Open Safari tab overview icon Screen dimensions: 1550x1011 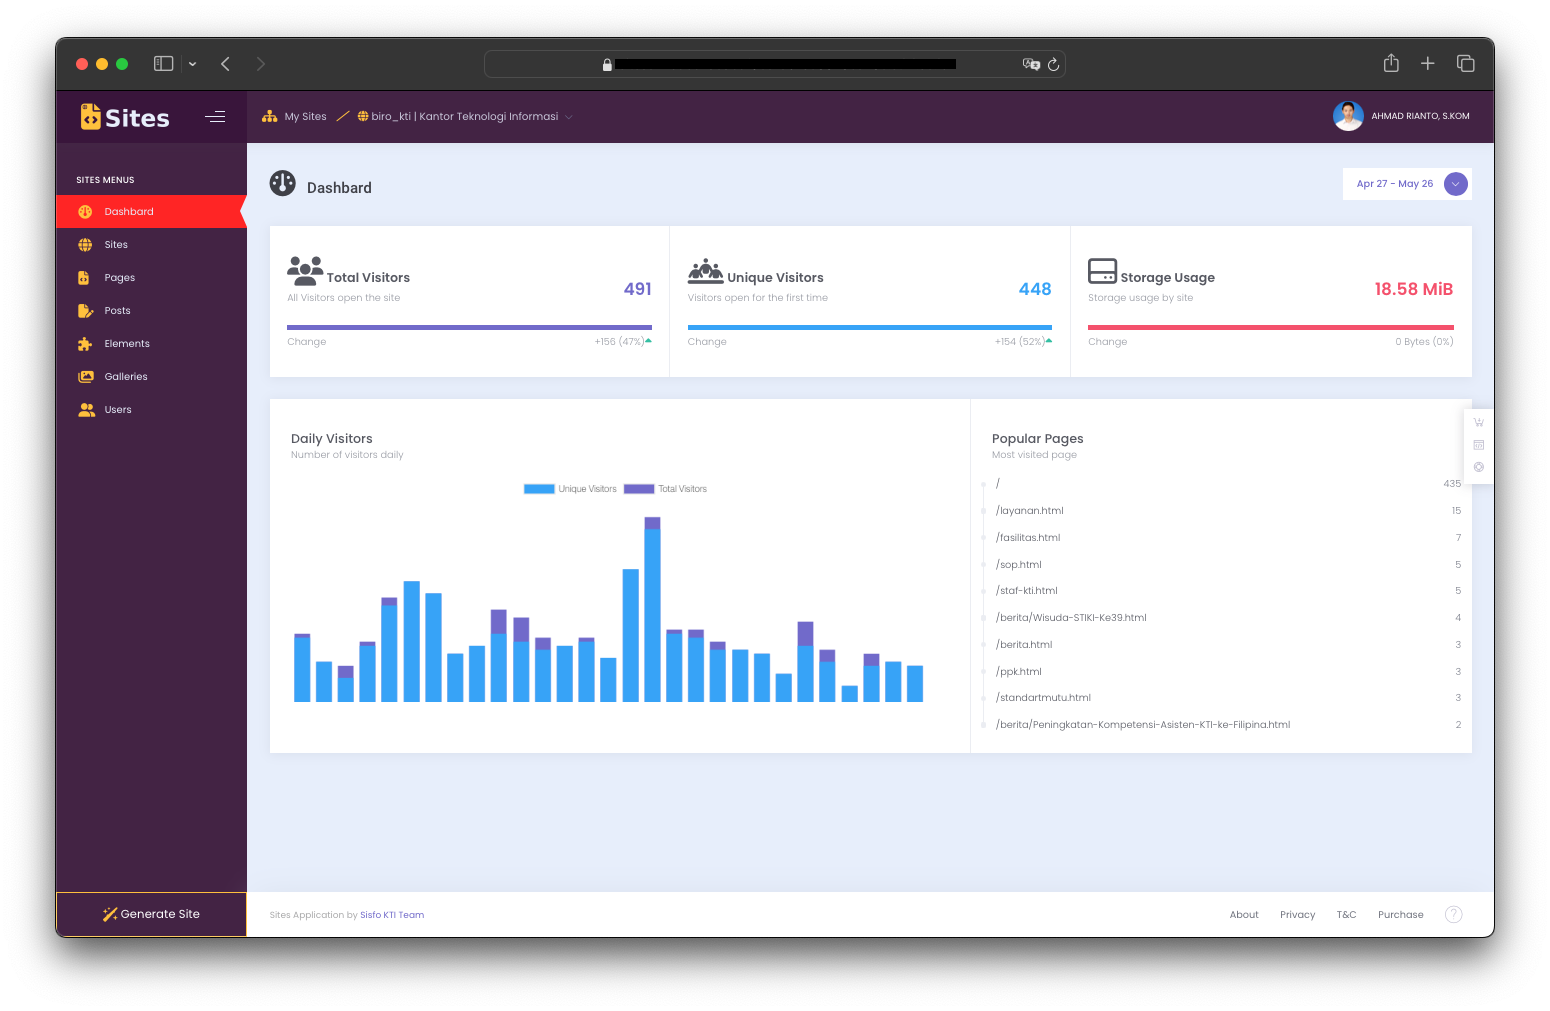tap(1465, 64)
